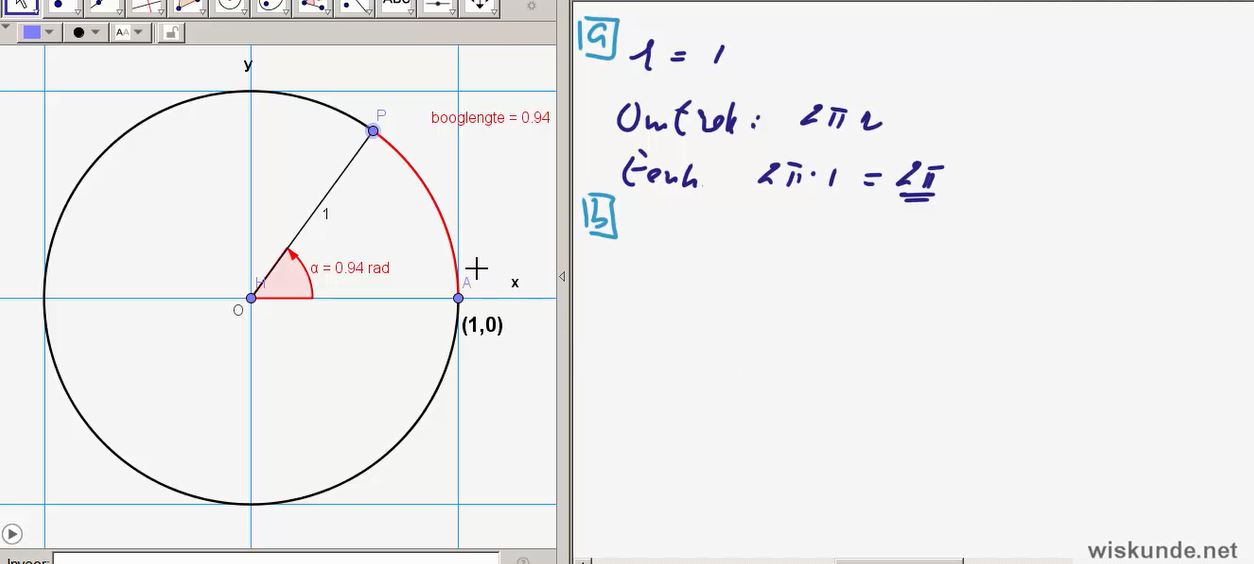
Task: Open the AA label dropdown arrow
Action: [x=139, y=32]
